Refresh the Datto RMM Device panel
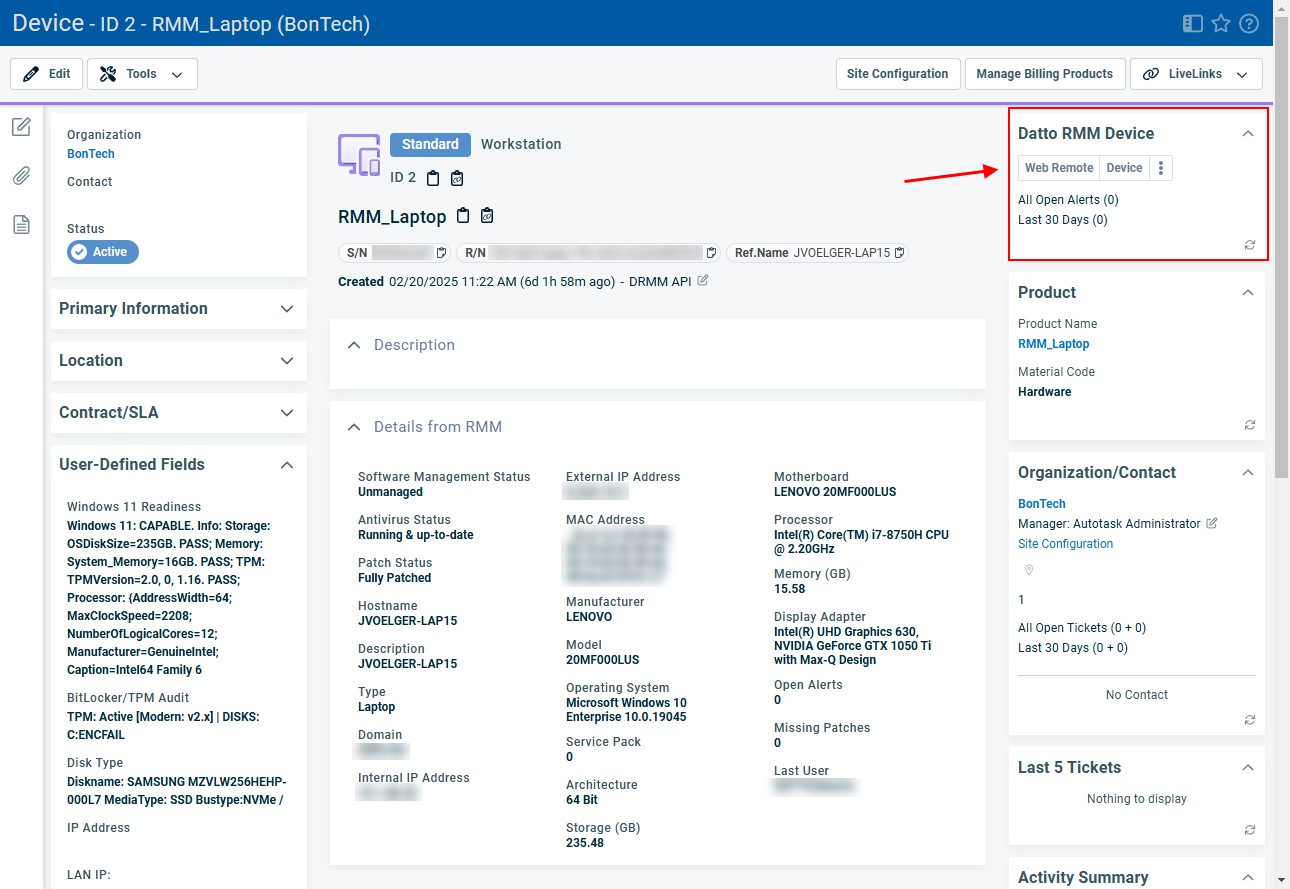The height and width of the screenshot is (889, 1290). pos(1250,245)
